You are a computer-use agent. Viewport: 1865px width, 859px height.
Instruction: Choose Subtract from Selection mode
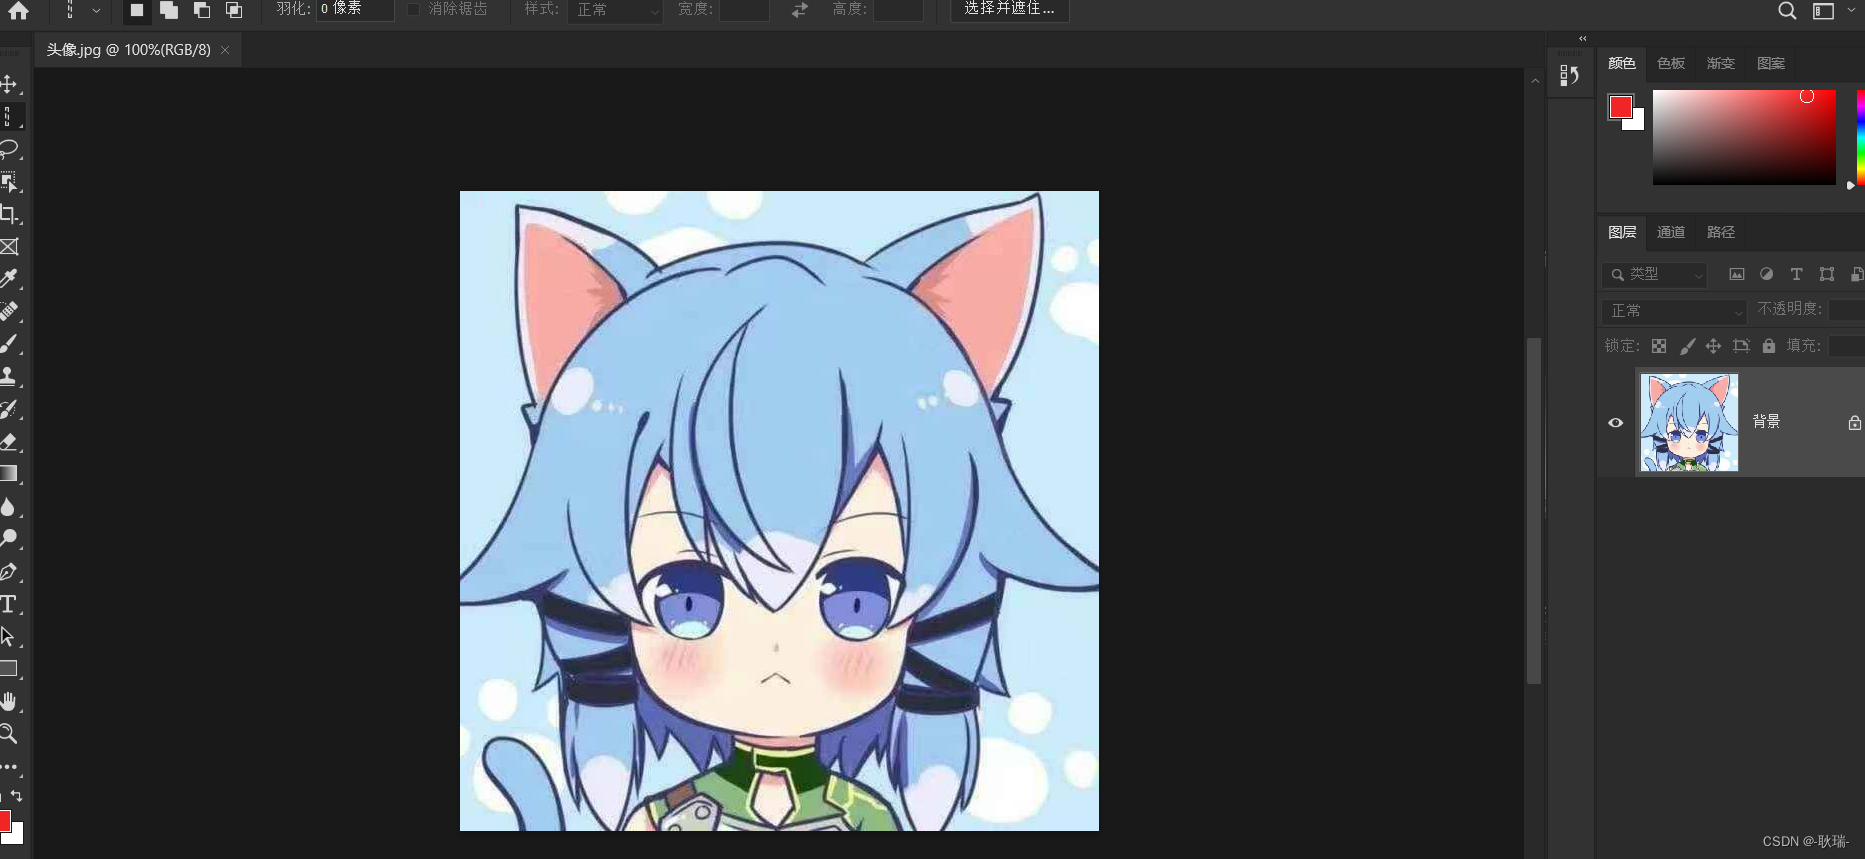[202, 10]
